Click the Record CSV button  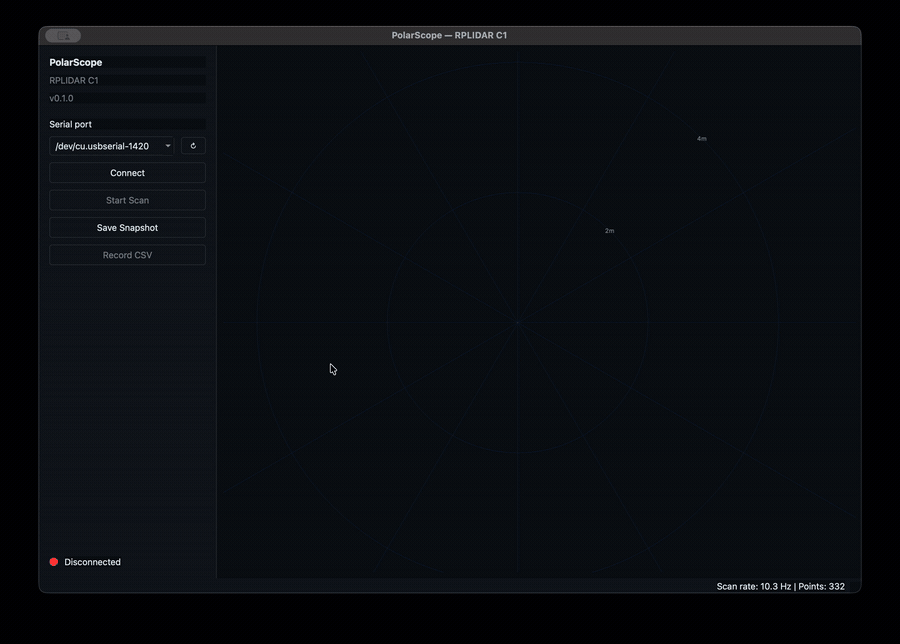tap(127, 255)
